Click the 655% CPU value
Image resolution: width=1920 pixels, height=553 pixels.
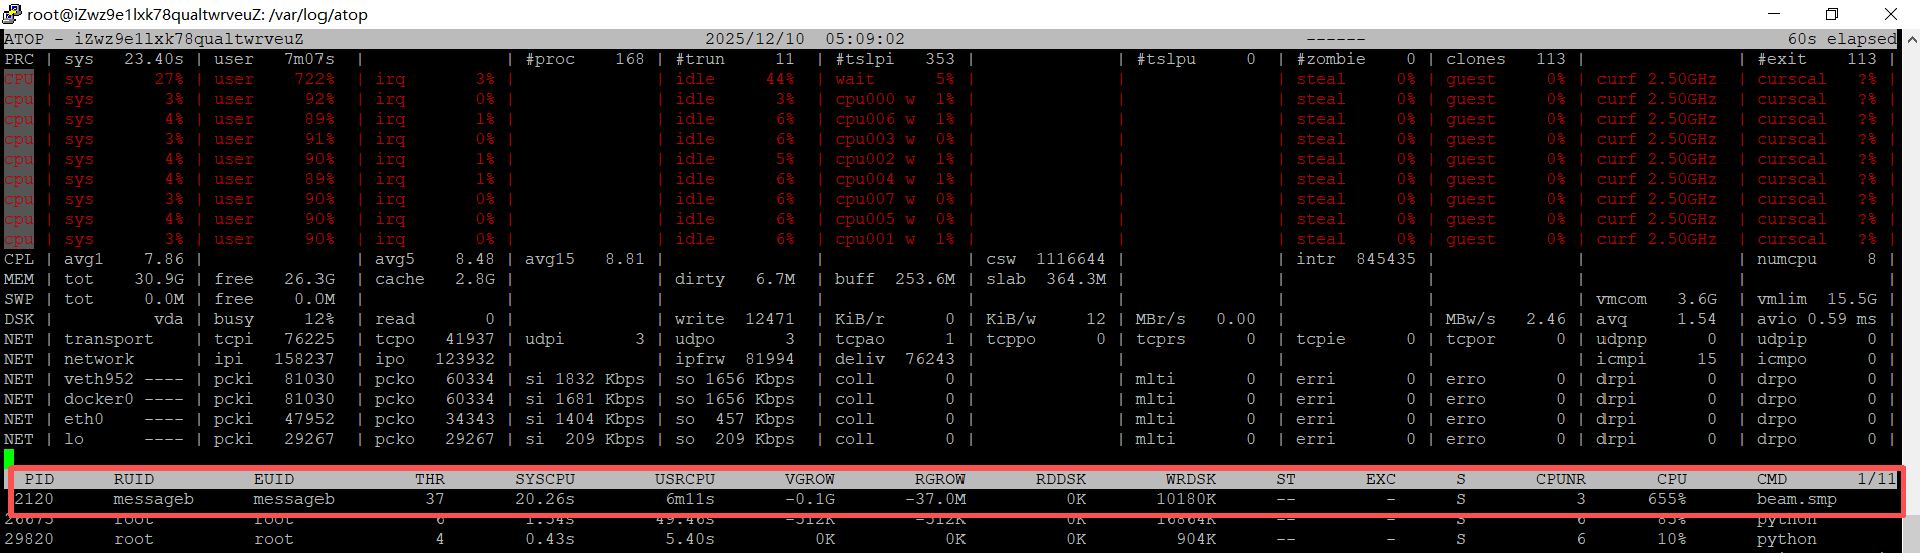click(x=1667, y=499)
